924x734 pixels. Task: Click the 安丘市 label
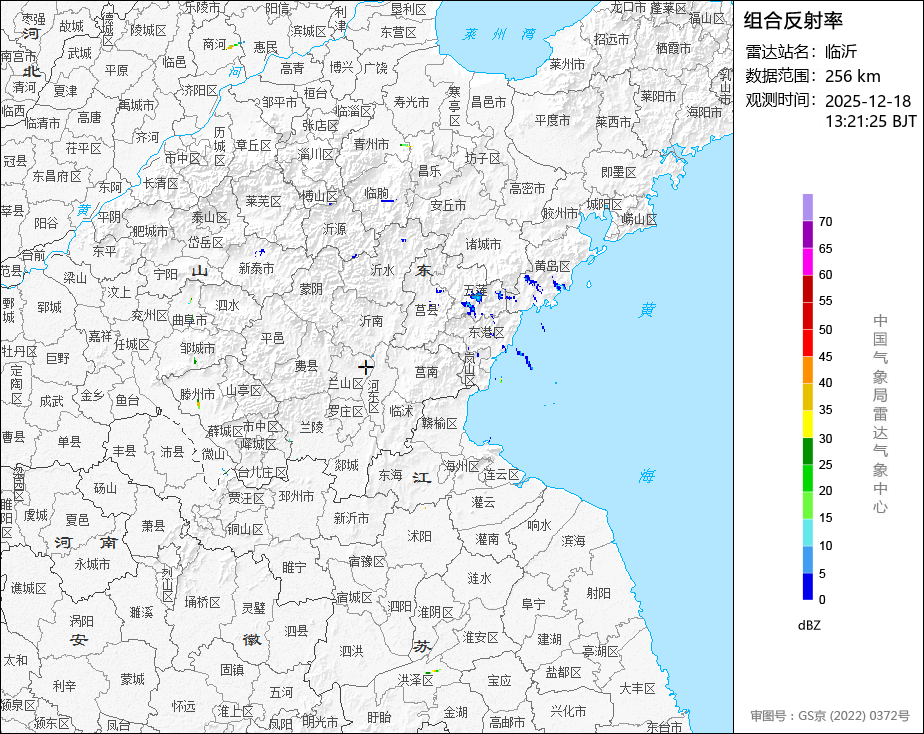pyautogui.click(x=448, y=205)
